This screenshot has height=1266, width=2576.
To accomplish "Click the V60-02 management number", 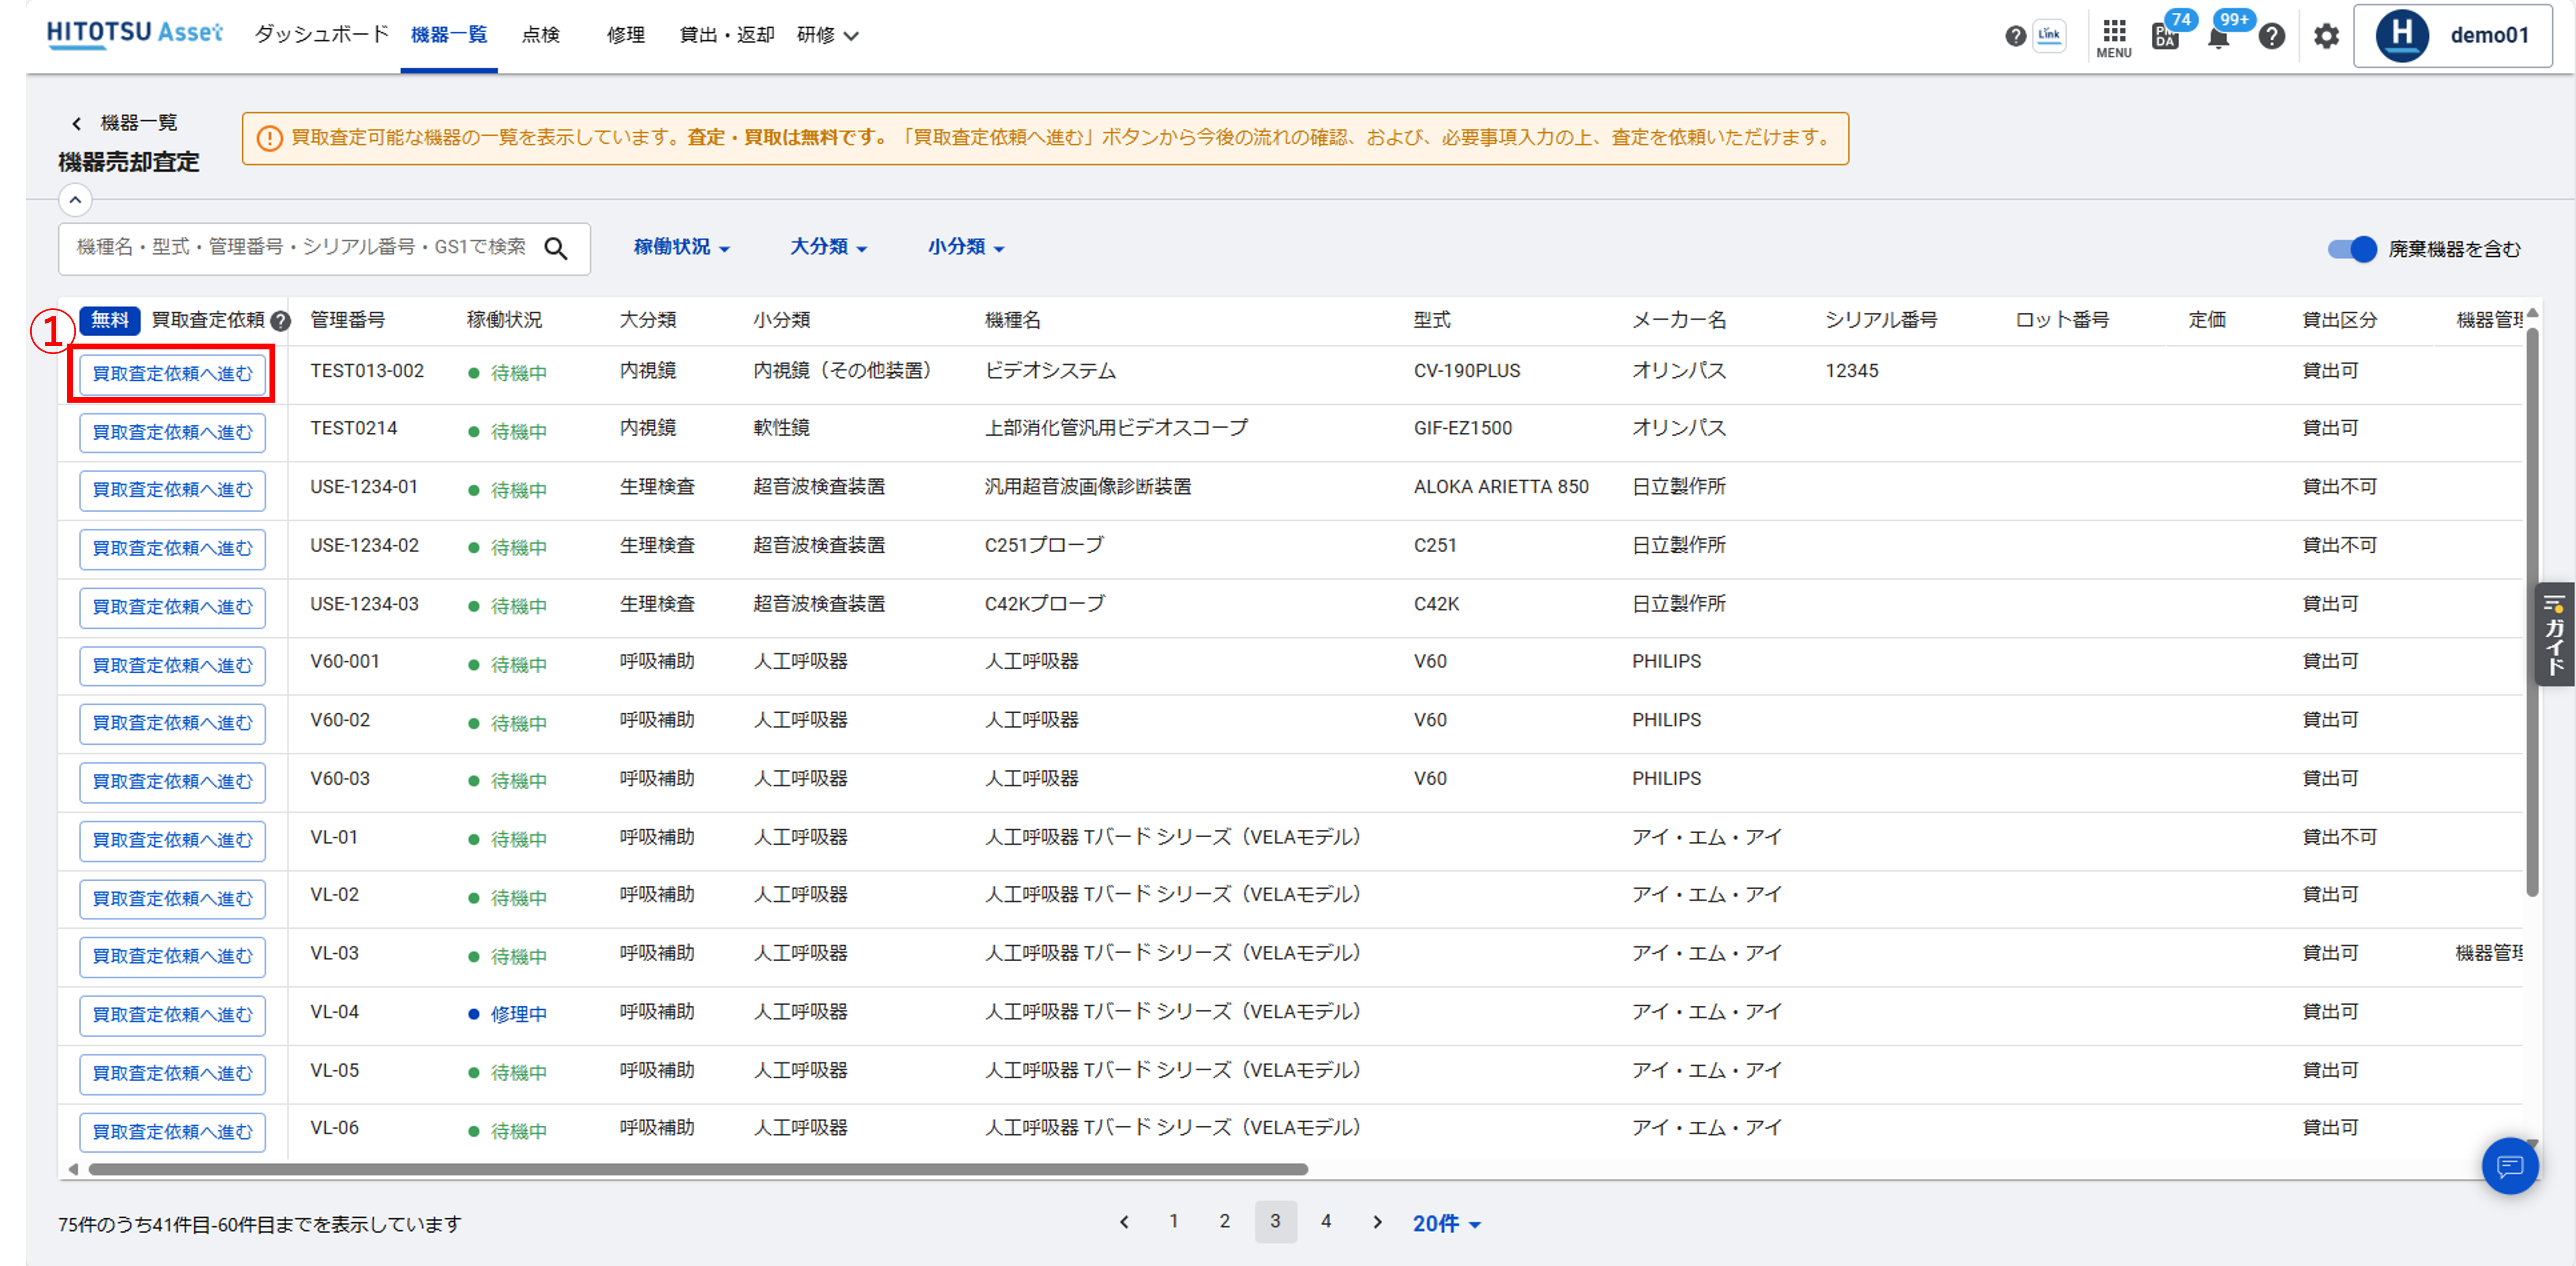I will (x=340, y=720).
